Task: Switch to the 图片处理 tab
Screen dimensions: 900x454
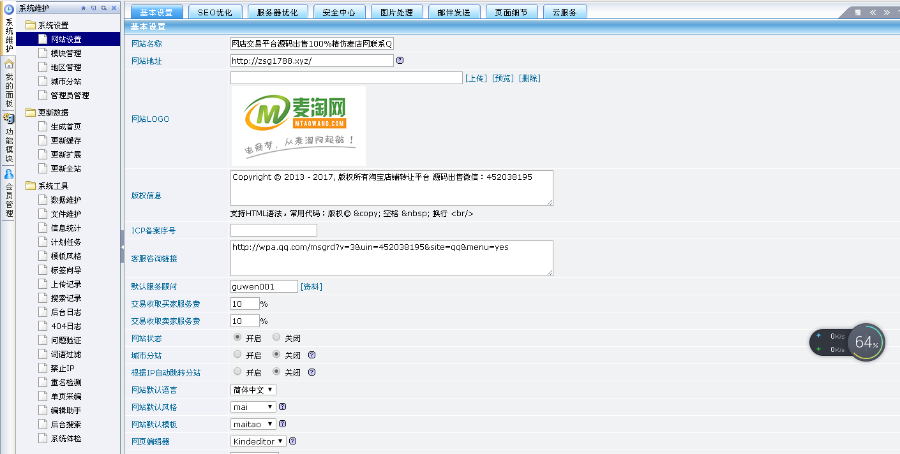Action: pyautogui.click(x=397, y=12)
